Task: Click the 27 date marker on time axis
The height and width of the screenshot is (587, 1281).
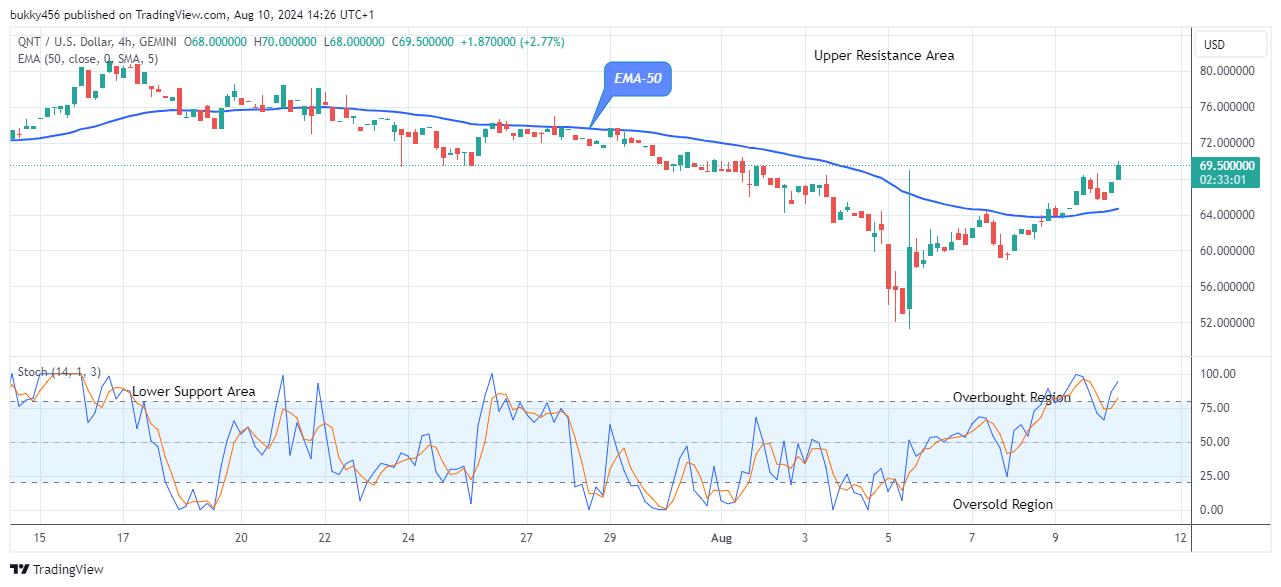Action: [x=526, y=538]
